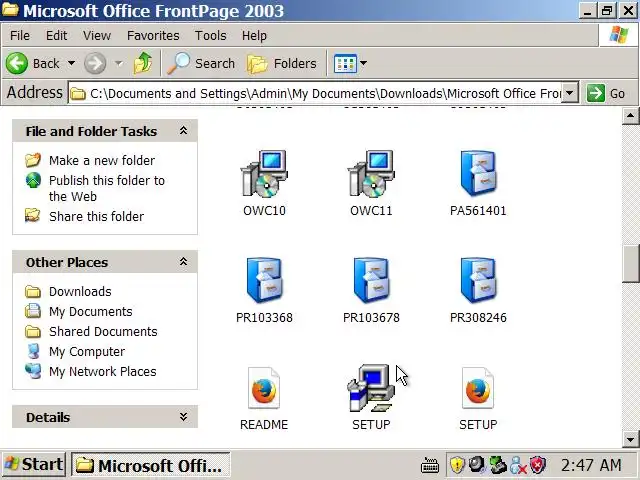This screenshot has height=480, width=640.
Task: Collapse the Other Places panel
Action: [183, 262]
